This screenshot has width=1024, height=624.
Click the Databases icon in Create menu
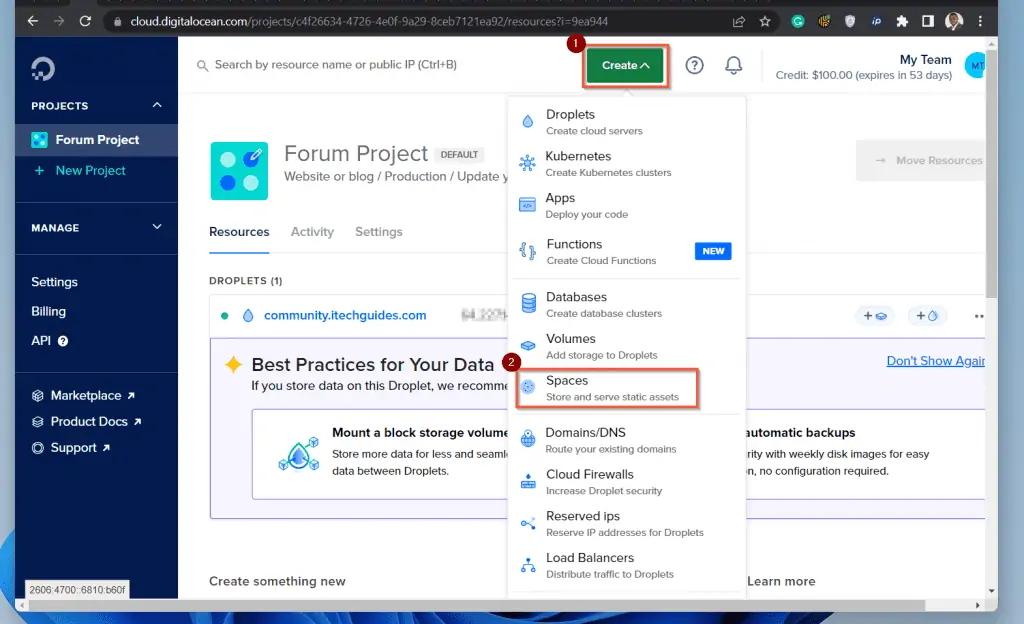pyautogui.click(x=528, y=304)
